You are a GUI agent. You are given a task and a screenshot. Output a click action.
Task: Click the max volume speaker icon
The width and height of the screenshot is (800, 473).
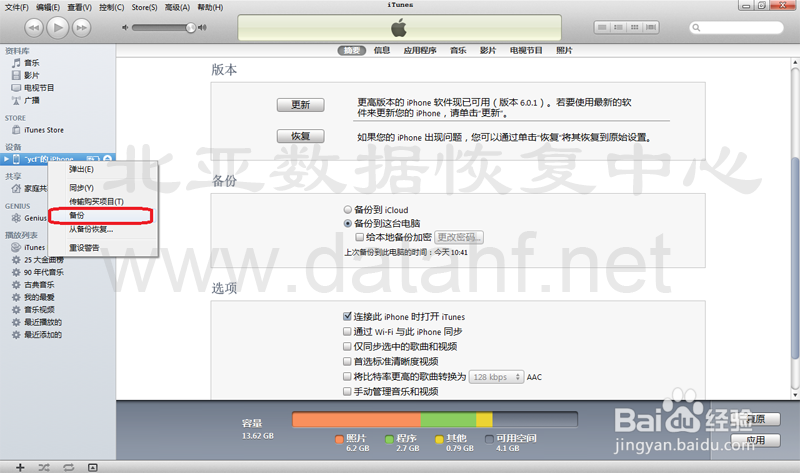[203, 28]
